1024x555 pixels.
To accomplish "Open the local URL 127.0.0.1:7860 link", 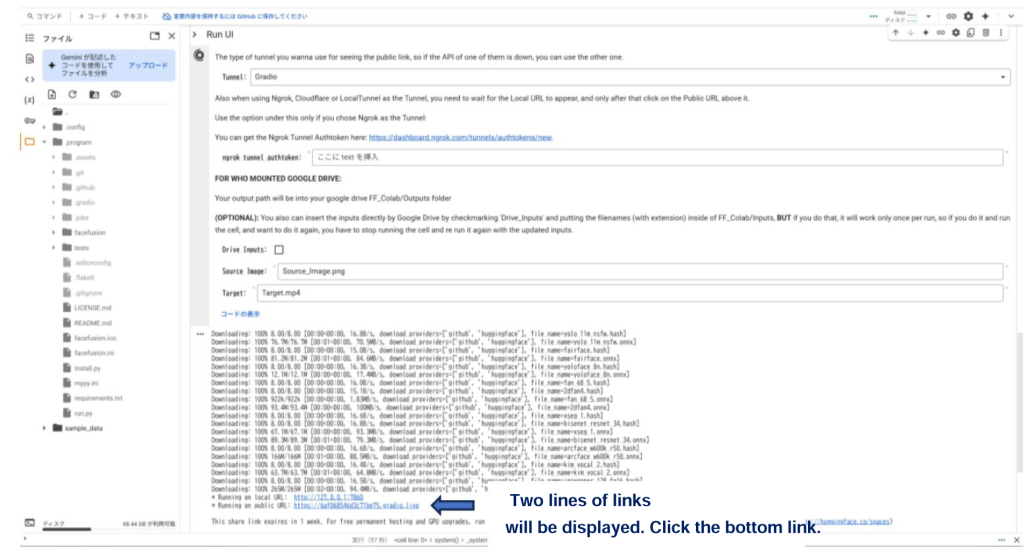I will (x=328, y=498).
